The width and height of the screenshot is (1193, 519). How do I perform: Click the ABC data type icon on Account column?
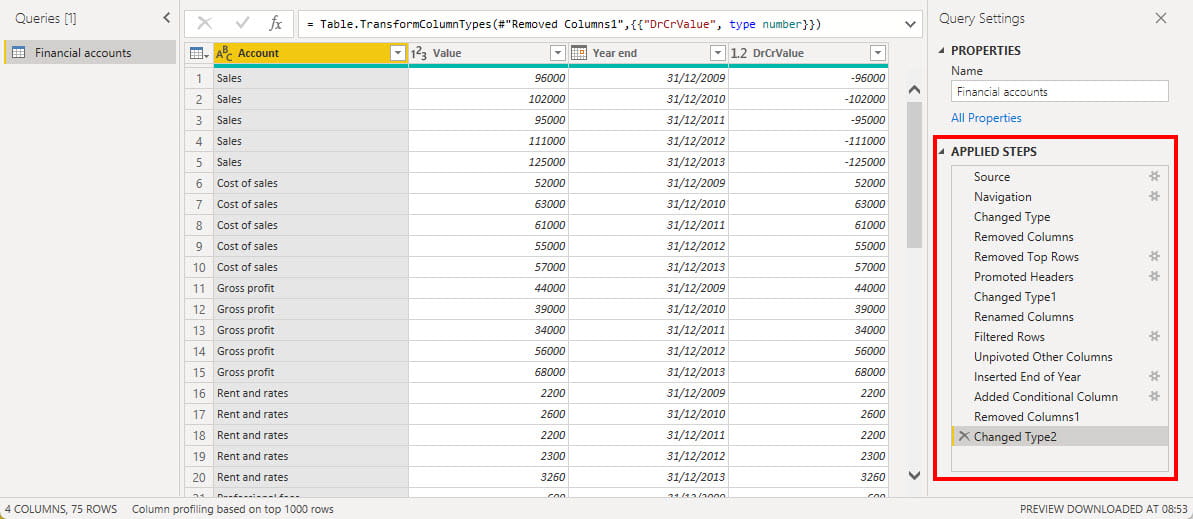(x=224, y=53)
